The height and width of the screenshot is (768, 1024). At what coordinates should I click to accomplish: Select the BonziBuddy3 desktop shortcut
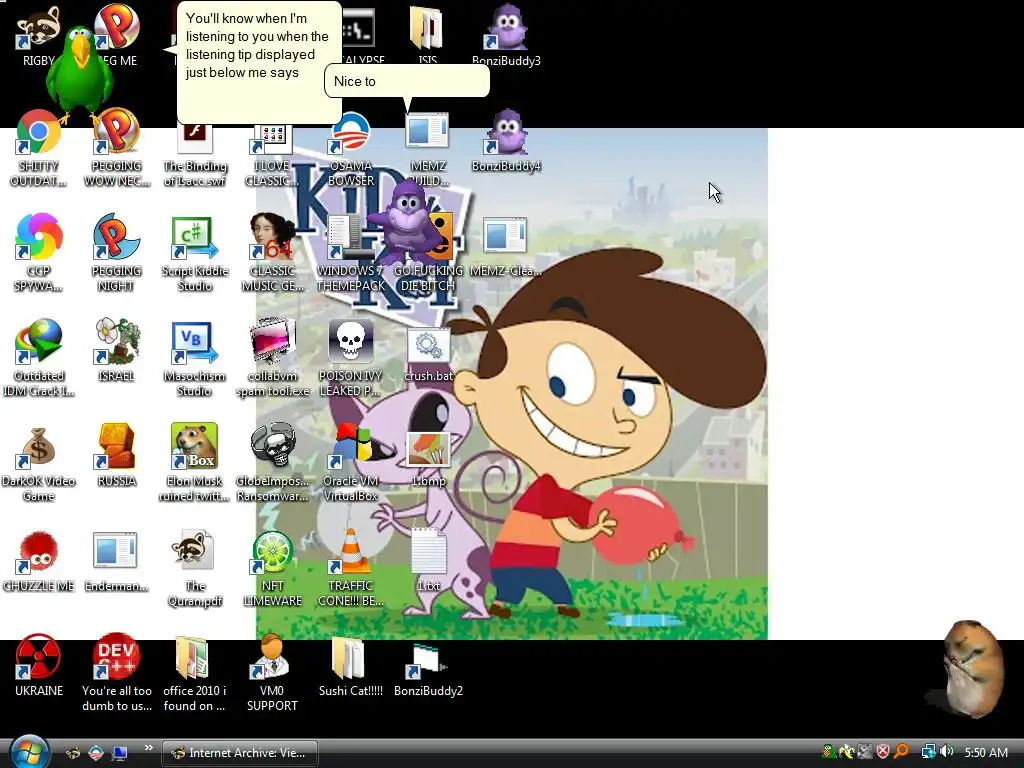[506, 36]
